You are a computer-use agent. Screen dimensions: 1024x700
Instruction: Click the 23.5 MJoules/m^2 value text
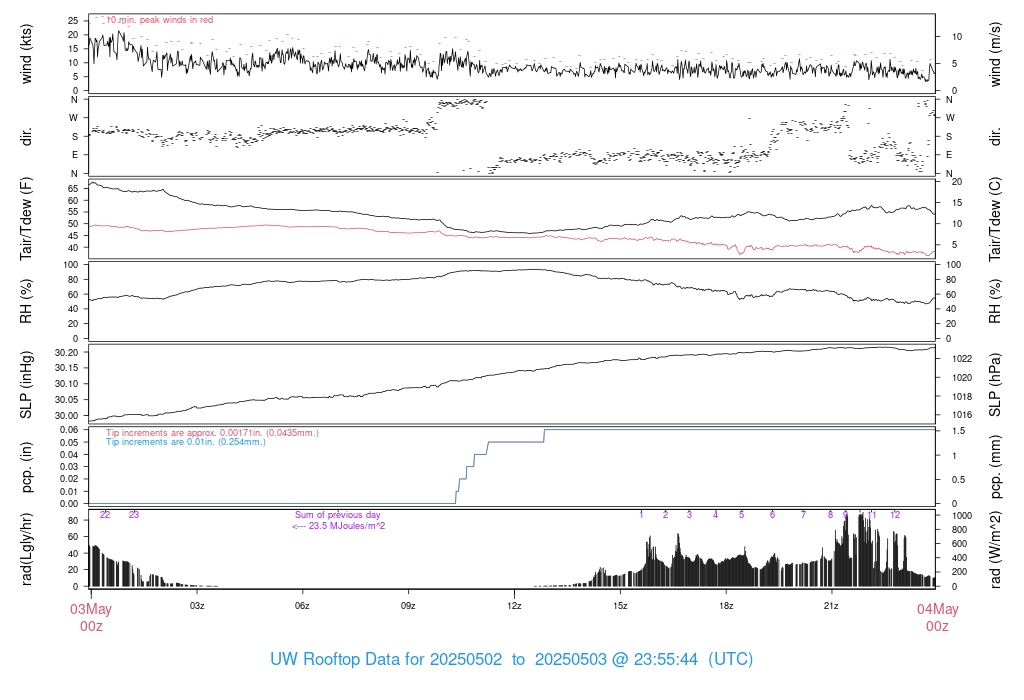(x=338, y=526)
